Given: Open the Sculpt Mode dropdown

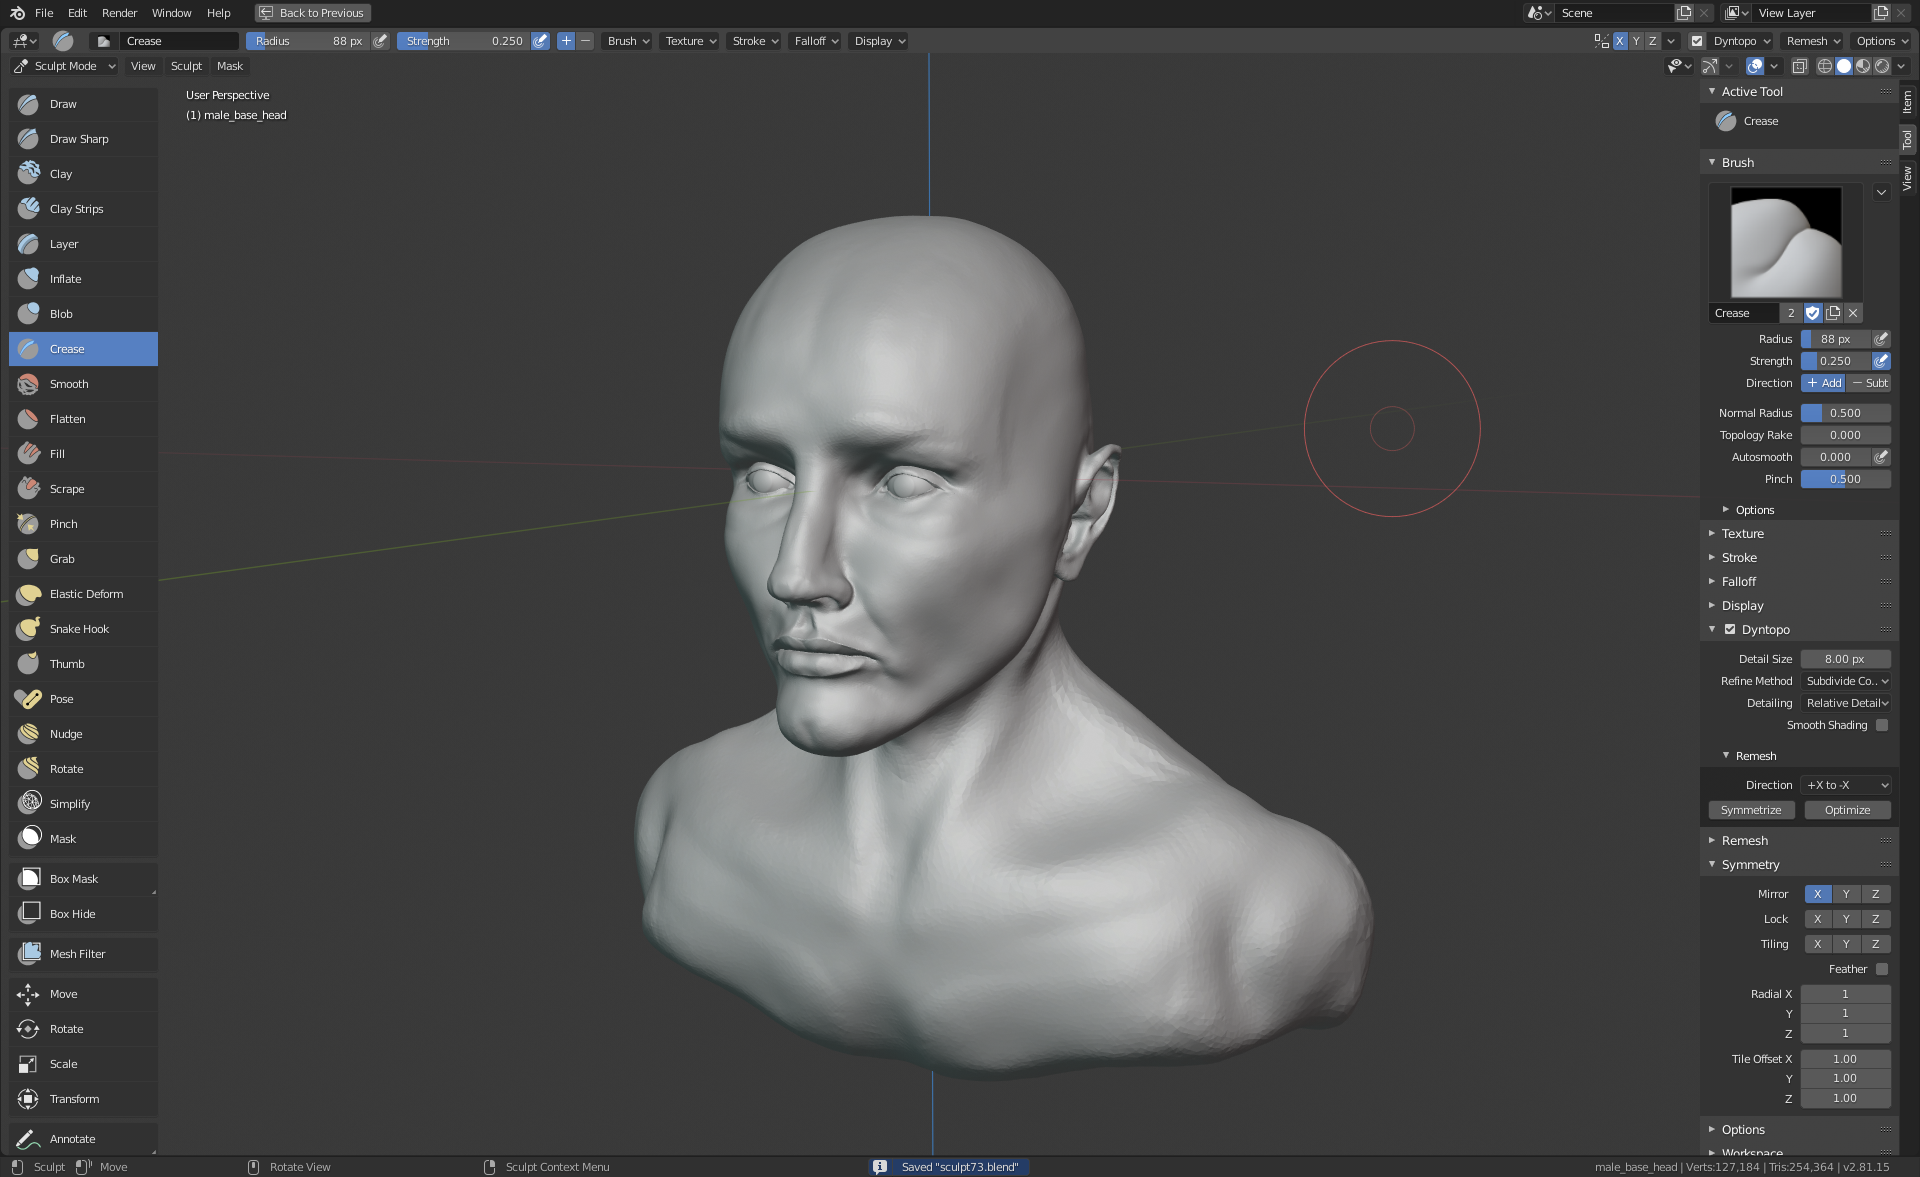Looking at the screenshot, I should pos(65,66).
